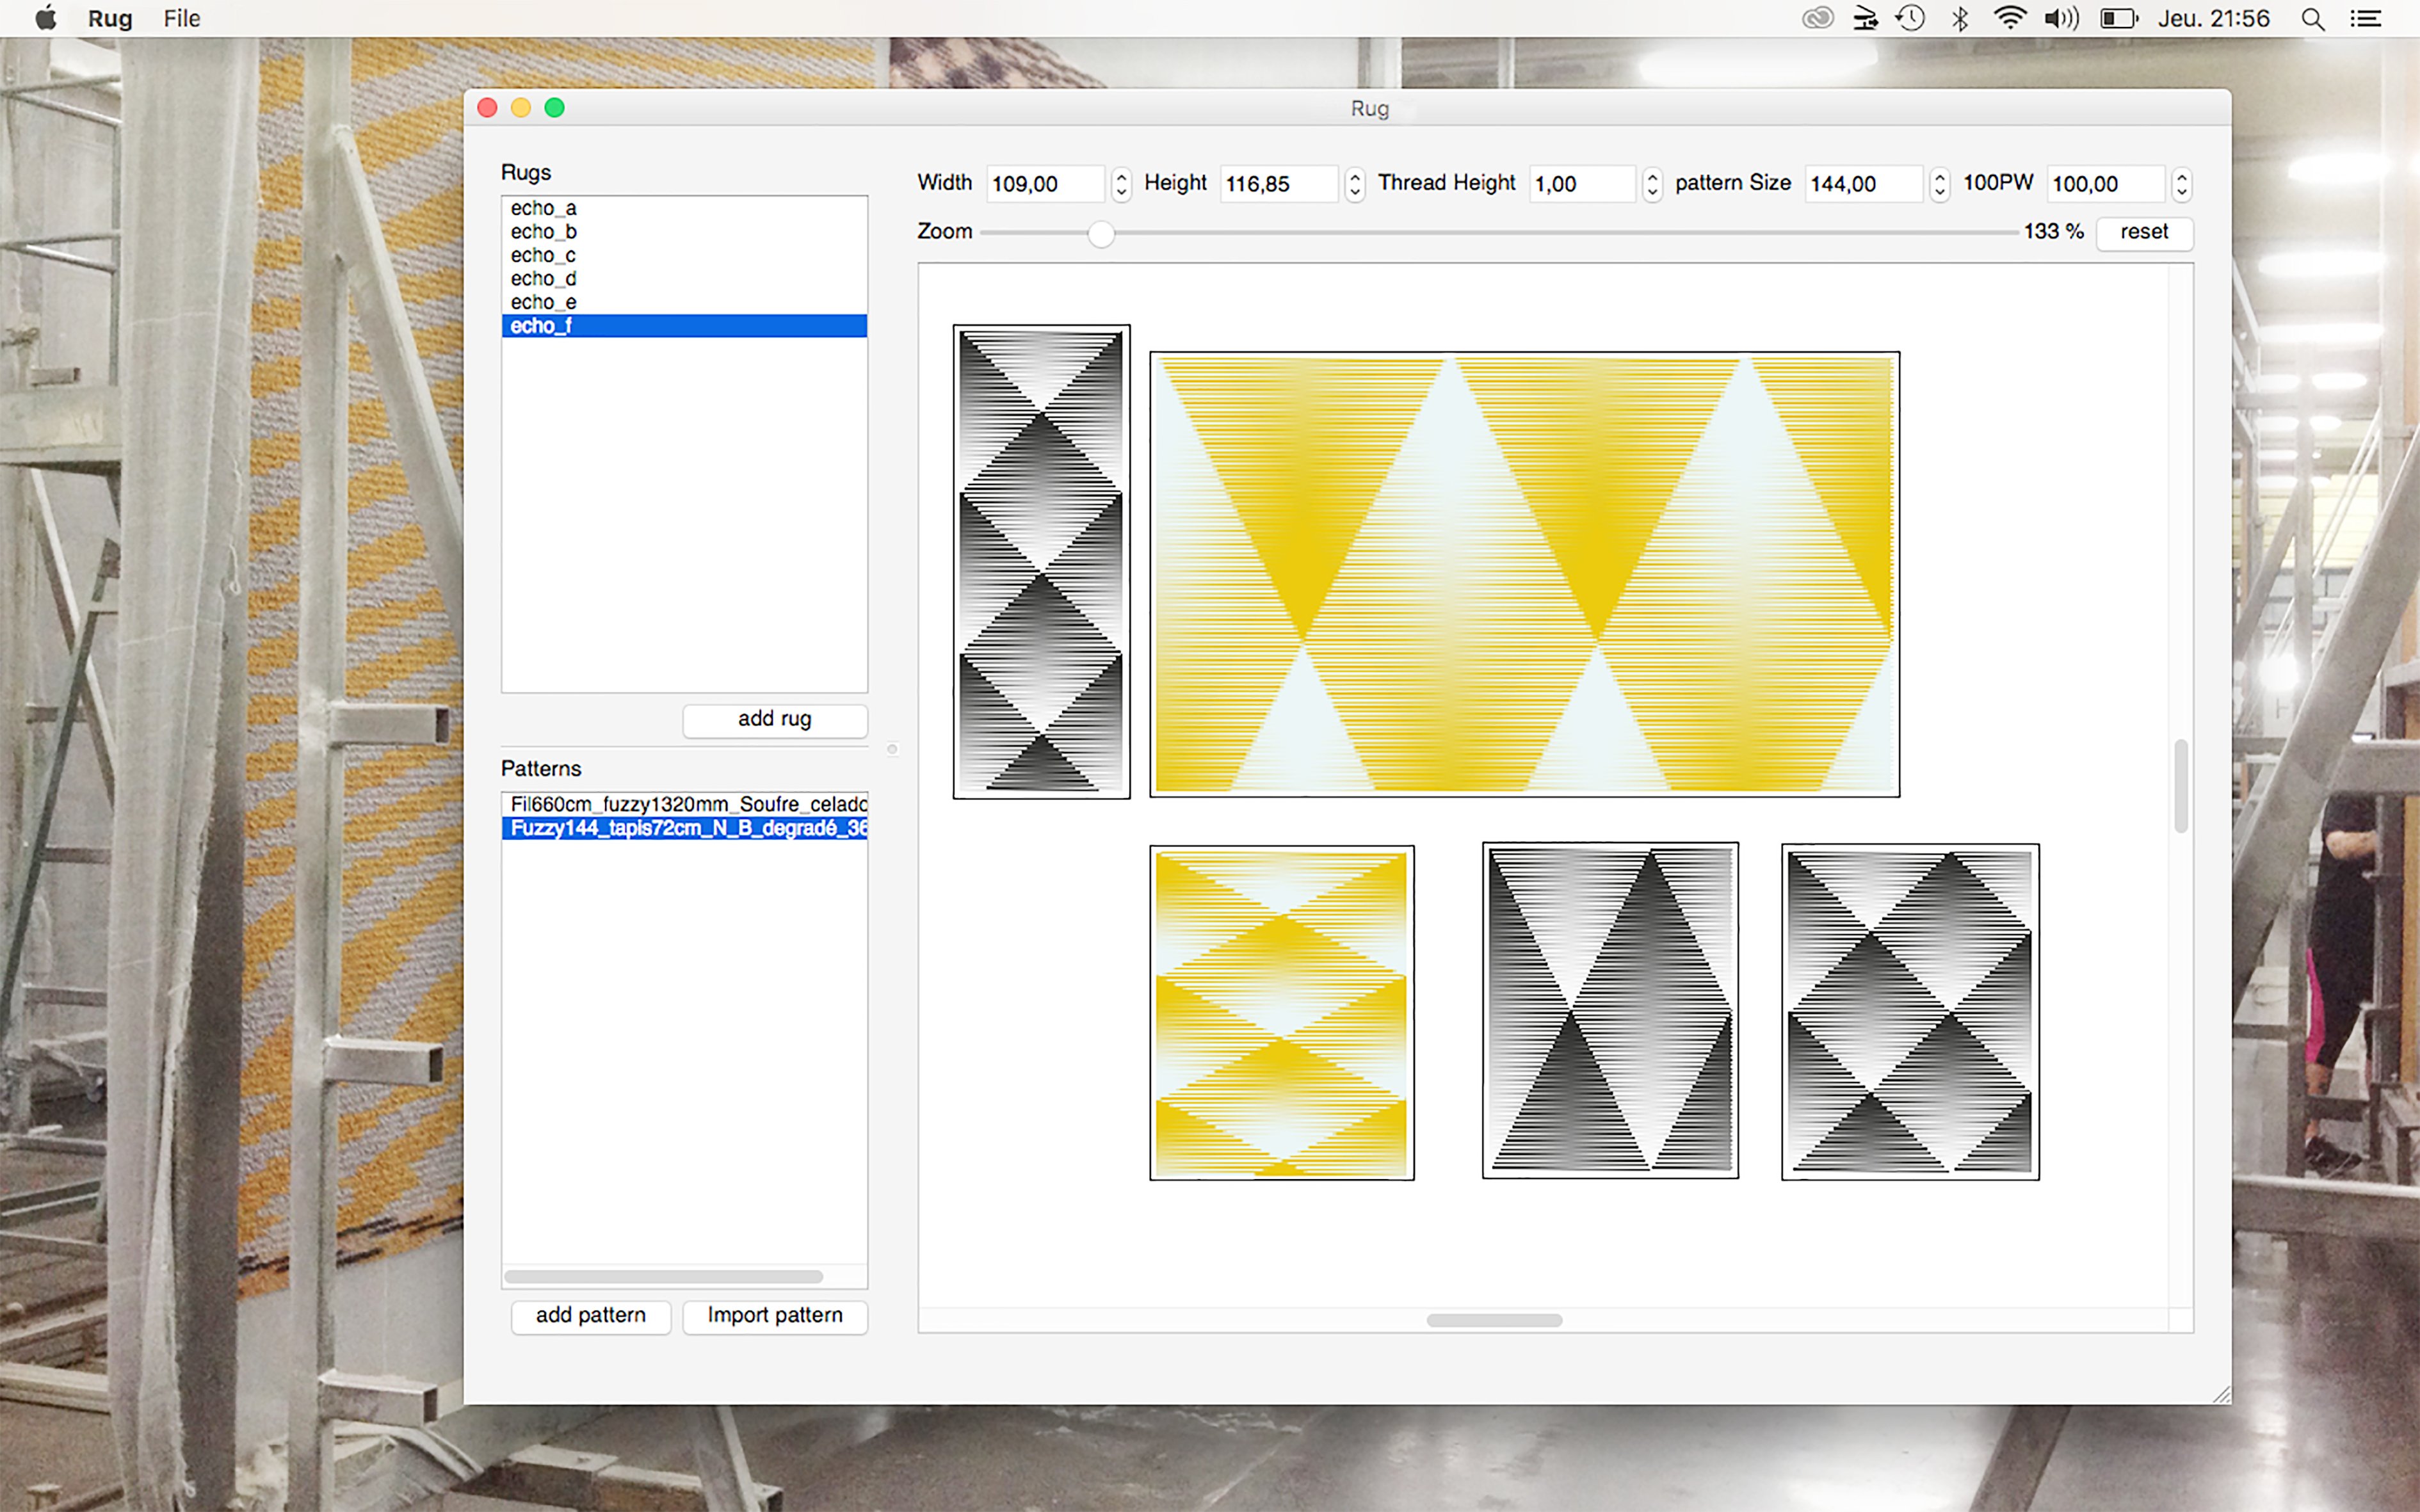Click the Thread Height stepper arrows

point(1652,184)
